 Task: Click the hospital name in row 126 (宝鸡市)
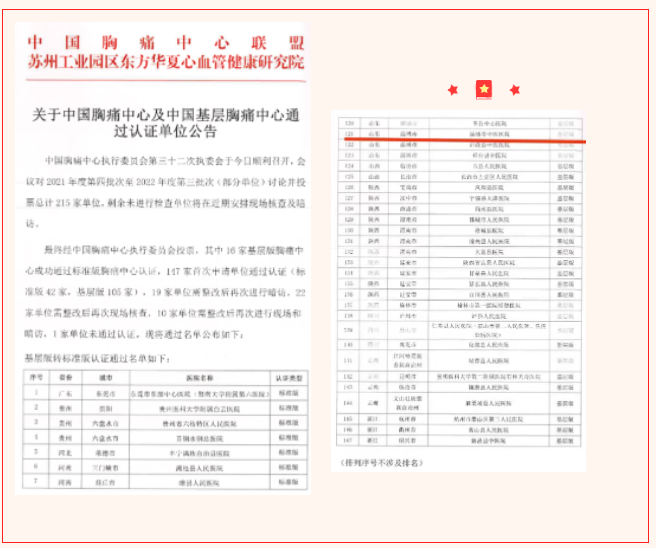pyautogui.click(x=489, y=187)
